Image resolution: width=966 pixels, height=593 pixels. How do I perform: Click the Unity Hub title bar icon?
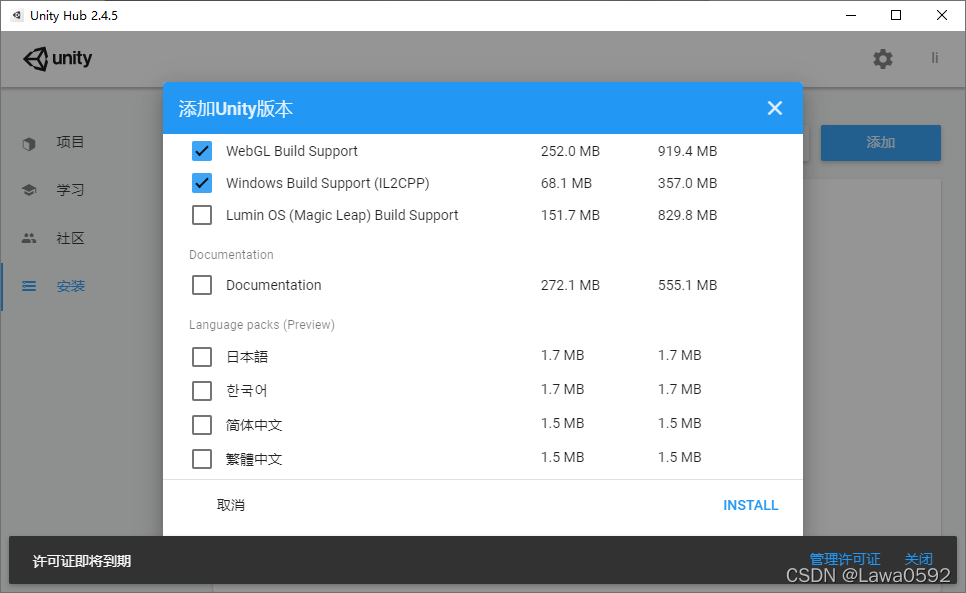17,15
